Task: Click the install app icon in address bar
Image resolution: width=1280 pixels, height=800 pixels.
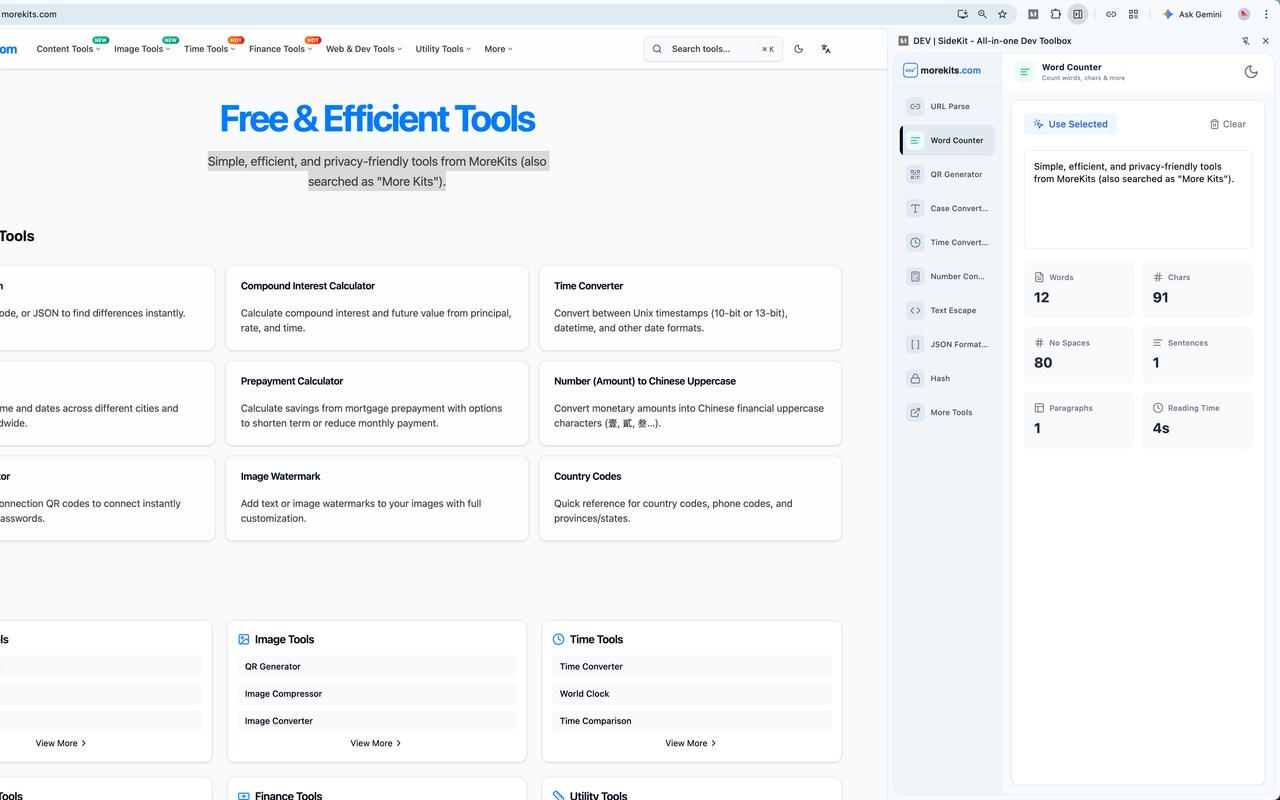Action: pyautogui.click(x=962, y=14)
